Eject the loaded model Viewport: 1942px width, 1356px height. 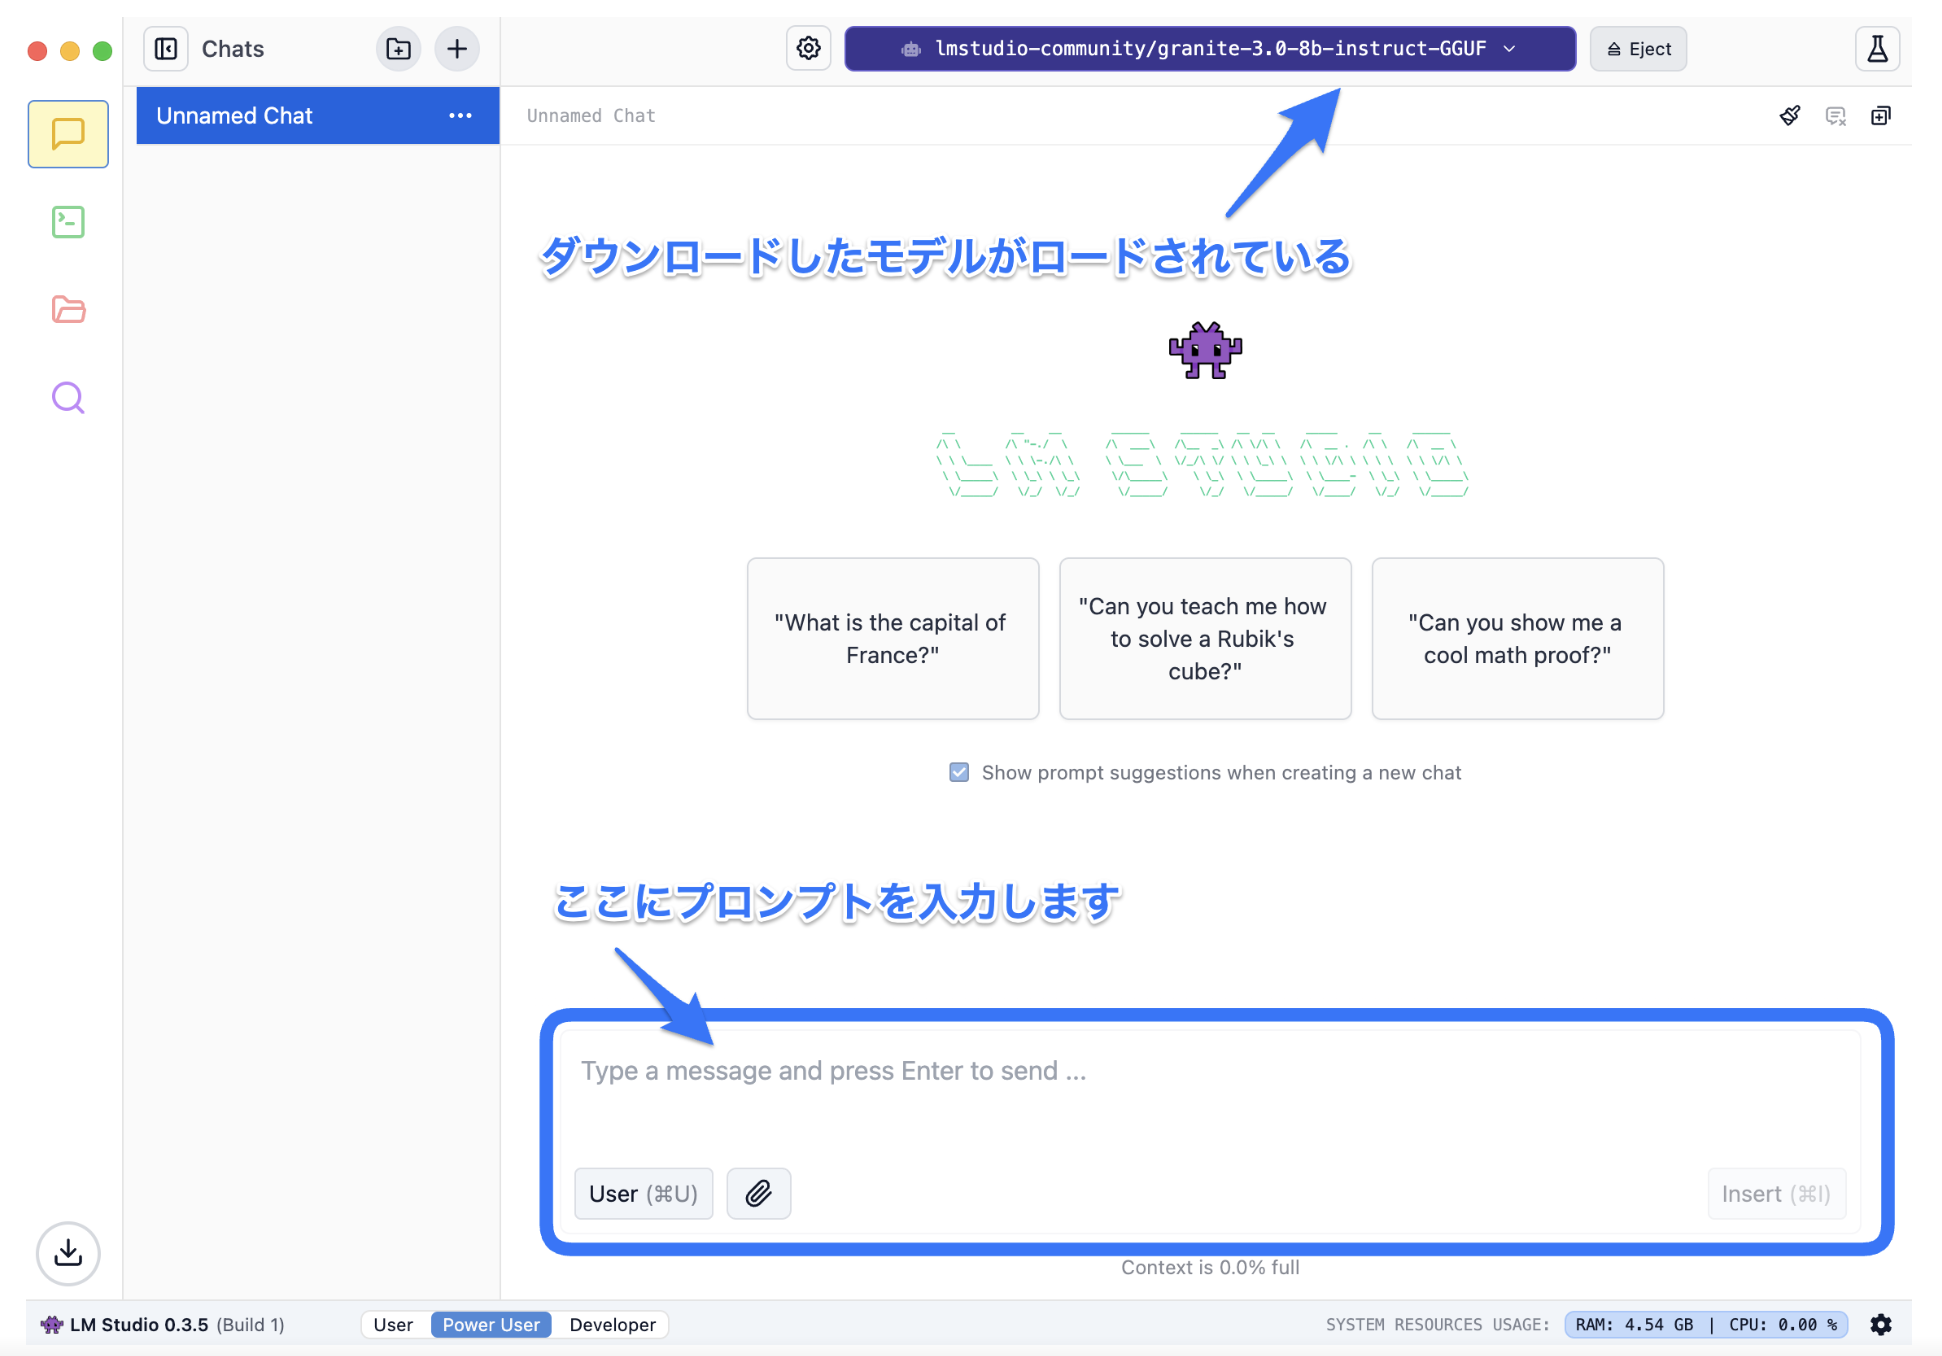coord(1638,49)
